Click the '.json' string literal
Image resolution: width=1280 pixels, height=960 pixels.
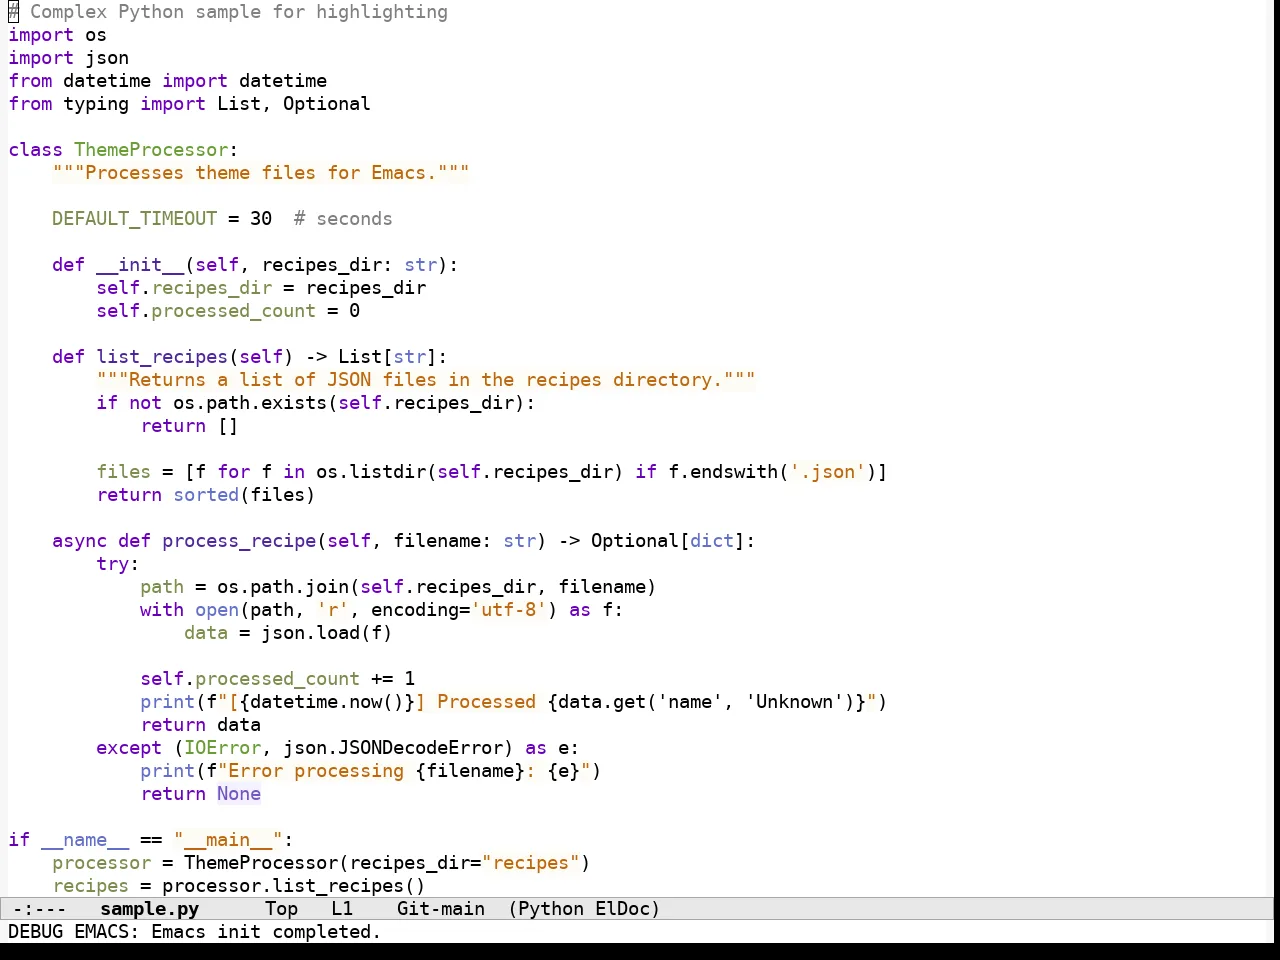pyautogui.click(x=827, y=472)
